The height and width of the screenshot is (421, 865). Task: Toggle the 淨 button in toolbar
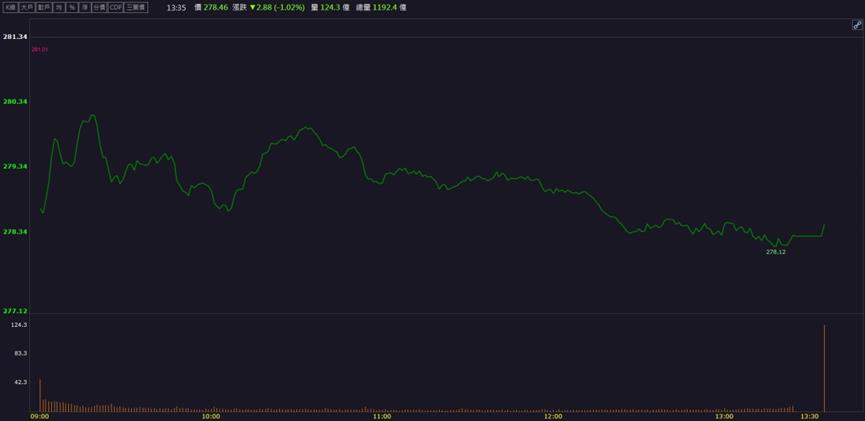click(x=84, y=8)
